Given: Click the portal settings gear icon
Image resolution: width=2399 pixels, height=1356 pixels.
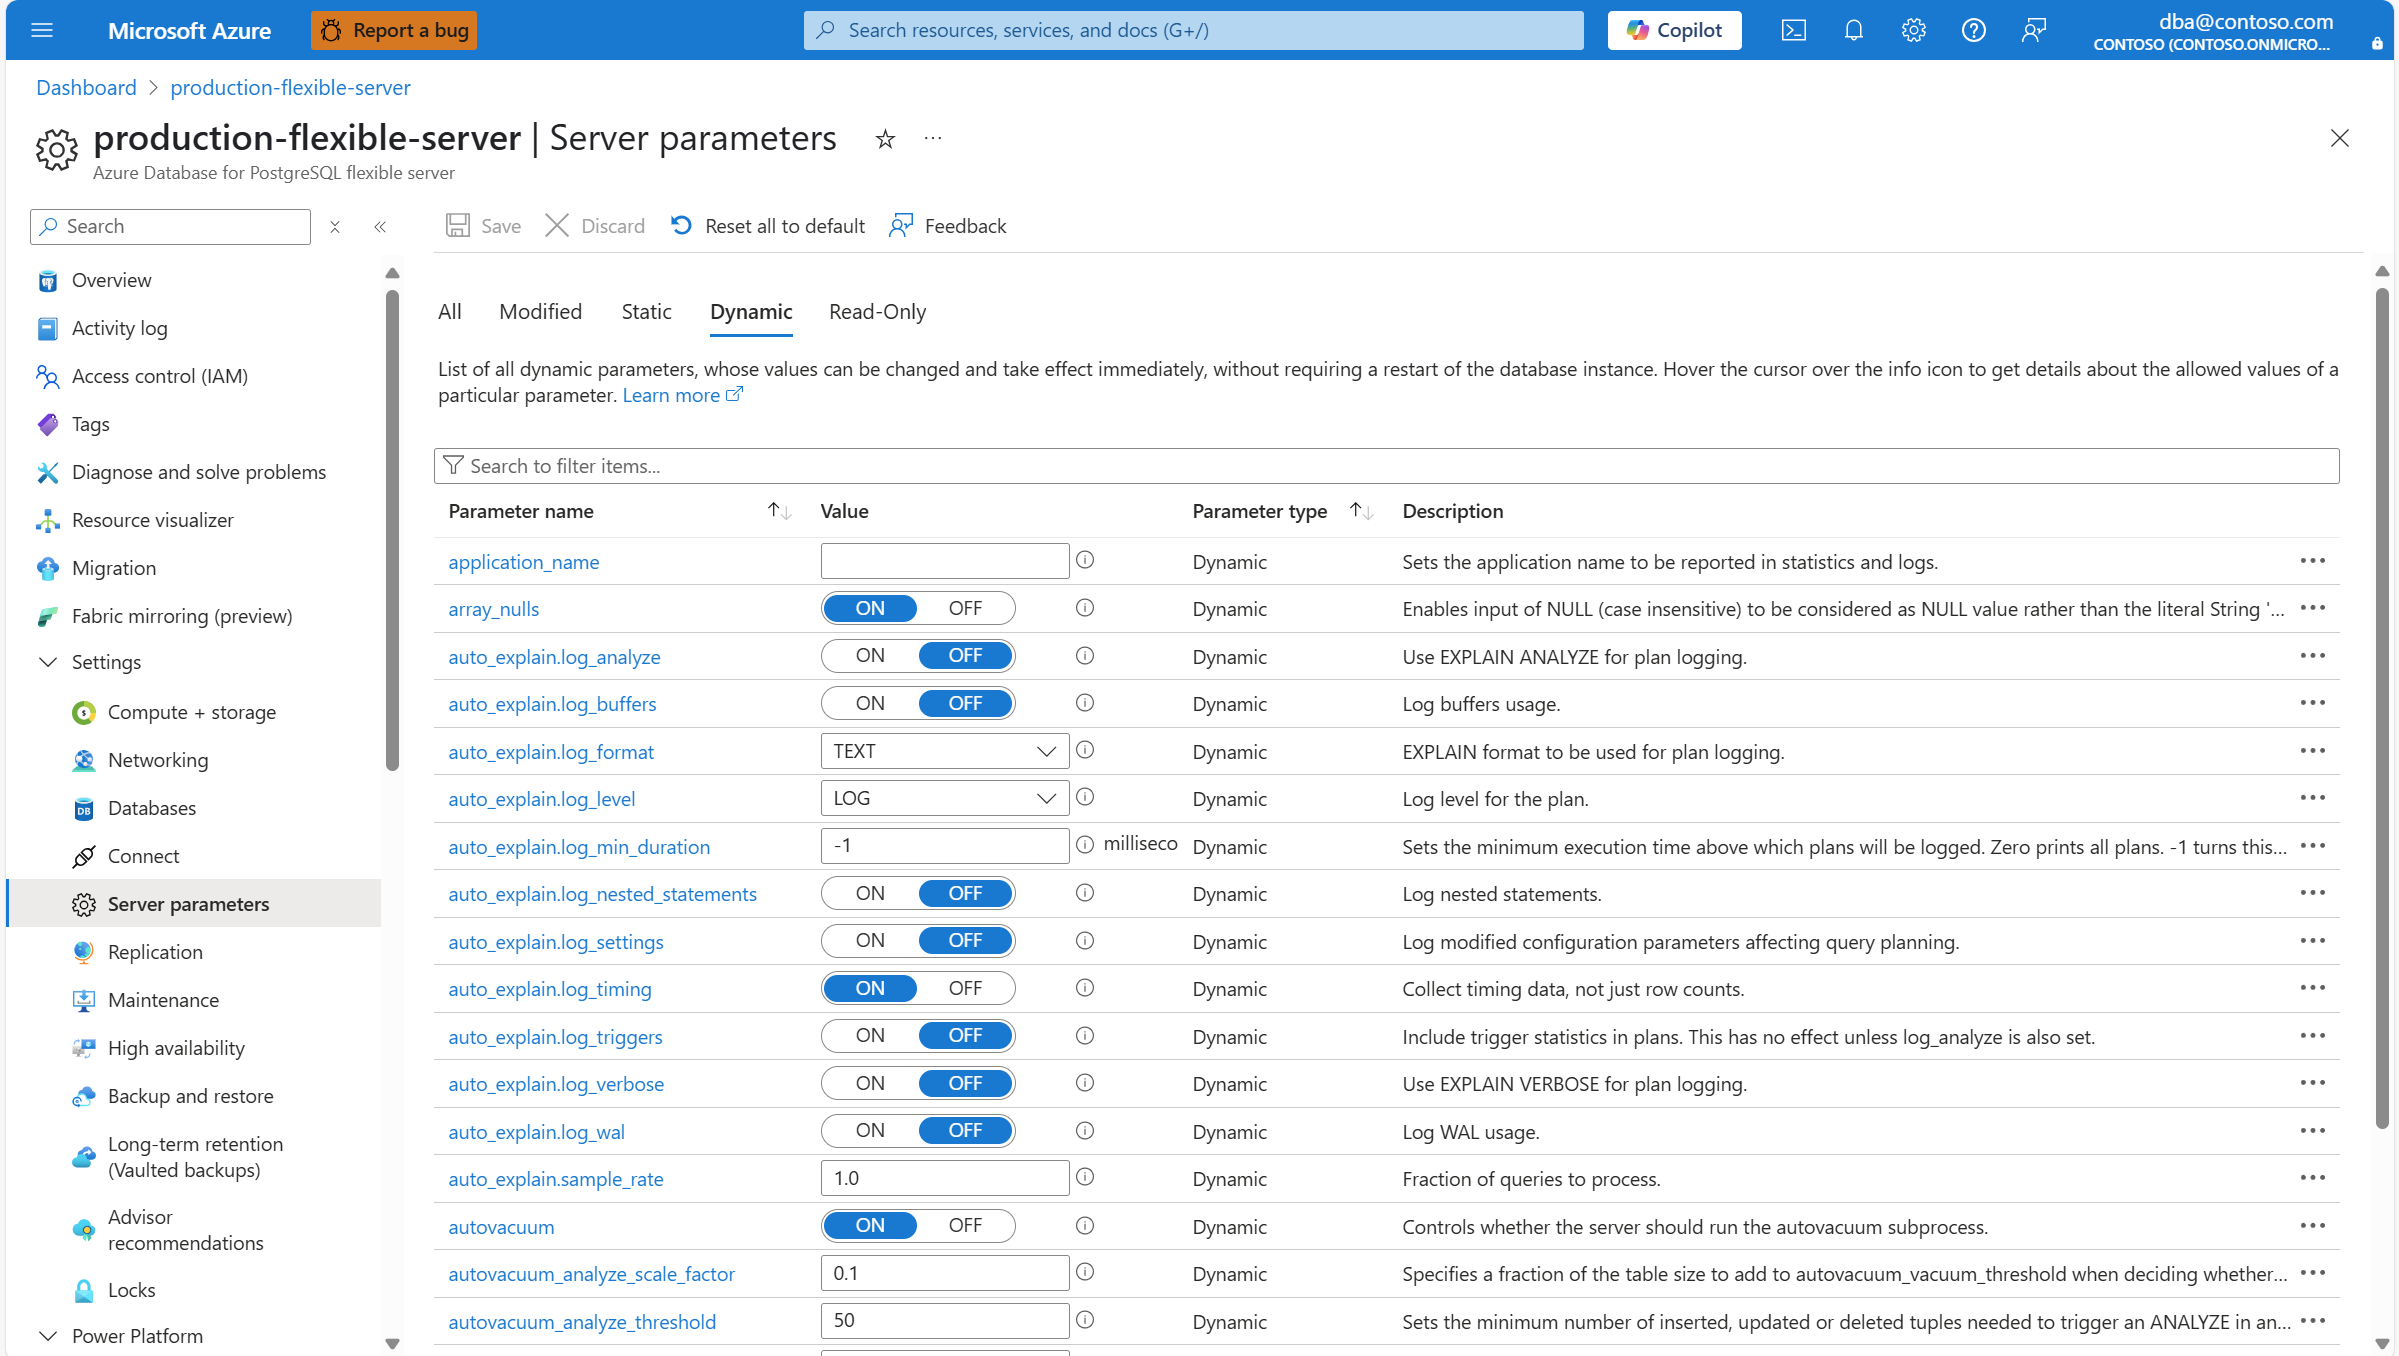Looking at the screenshot, I should coord(1913,30).
